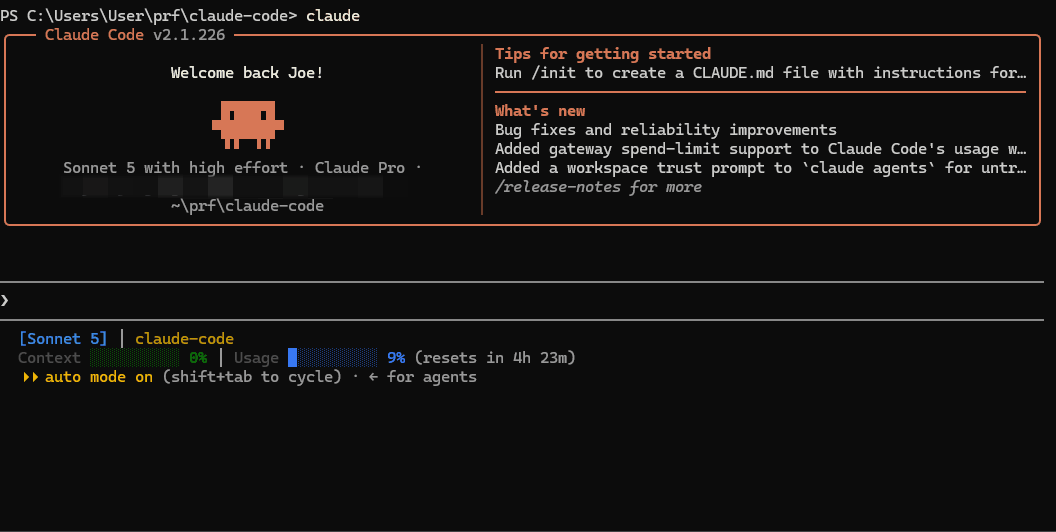Viewport: 1056px width, 532px height.
Task: Click the 9% usage percentage value
Action: pyautogui.click(x=396, y=358)
